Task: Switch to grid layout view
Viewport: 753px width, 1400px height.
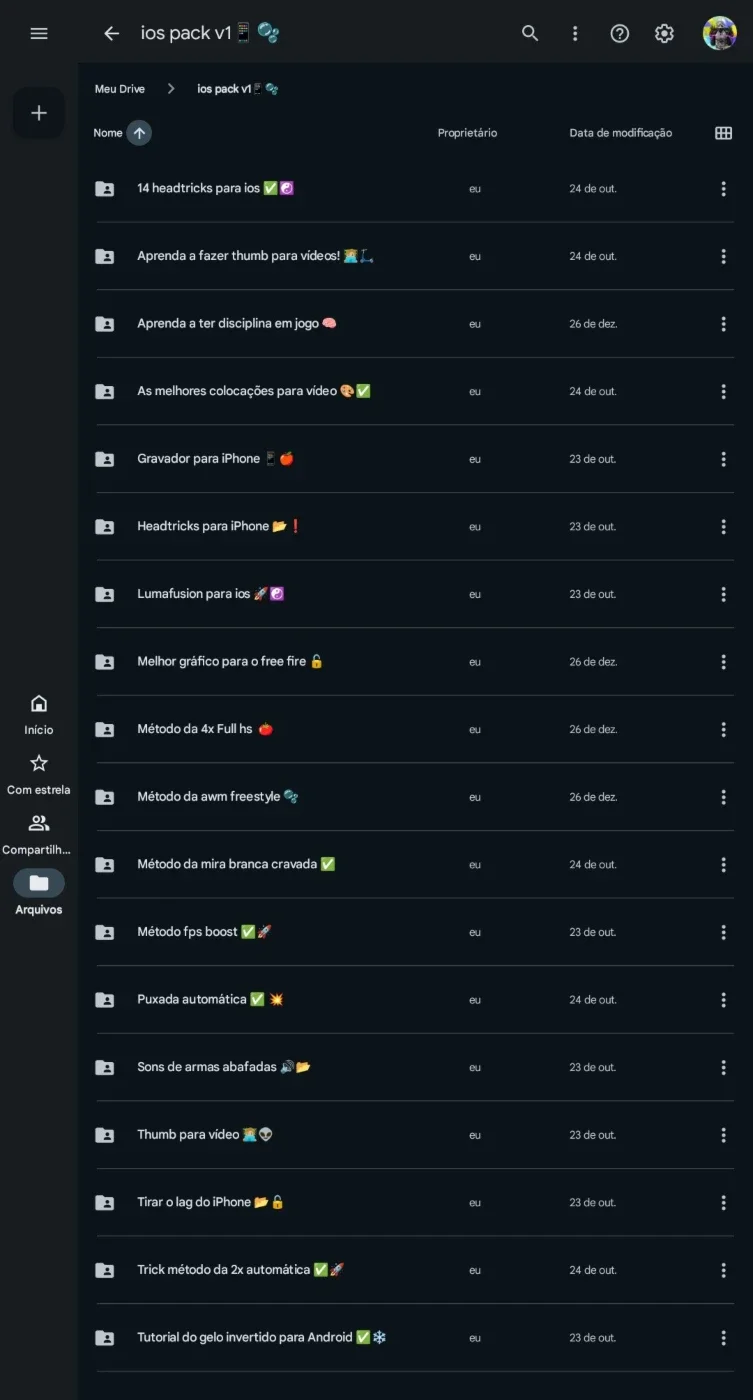Action: coord(723,133)
